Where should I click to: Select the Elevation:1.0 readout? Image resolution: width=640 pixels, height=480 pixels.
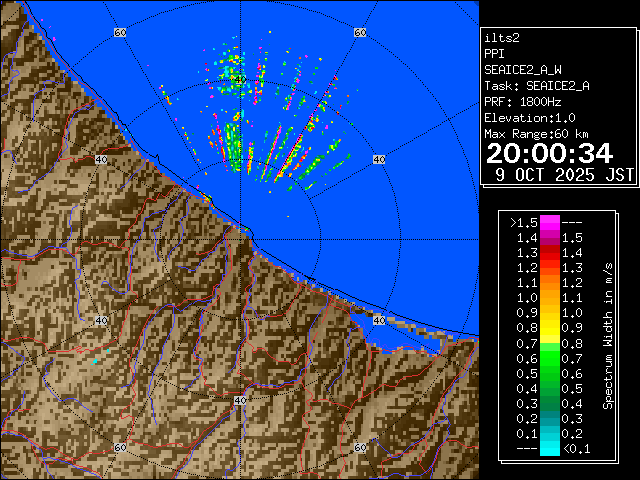point(529,117)
